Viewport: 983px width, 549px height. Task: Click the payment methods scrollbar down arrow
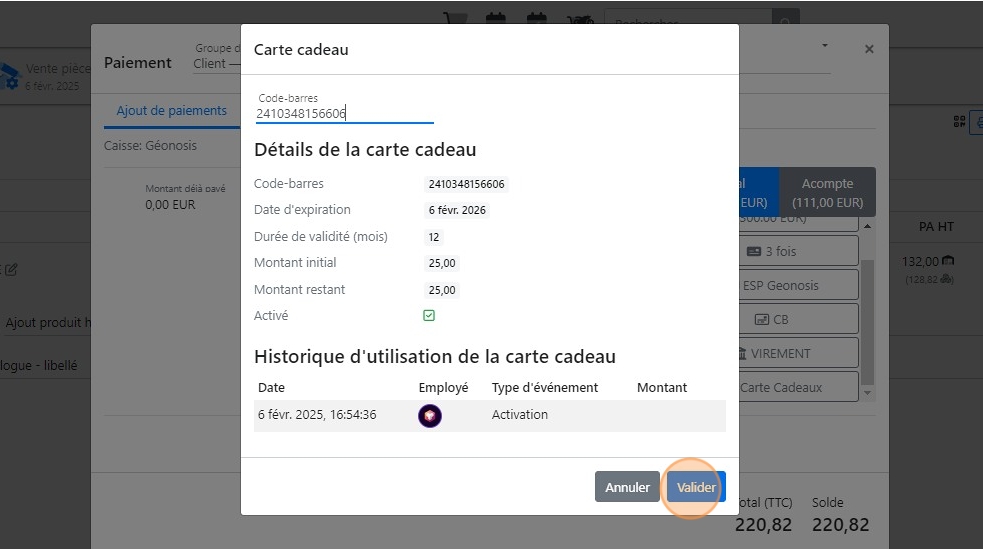tap(868, 393)
